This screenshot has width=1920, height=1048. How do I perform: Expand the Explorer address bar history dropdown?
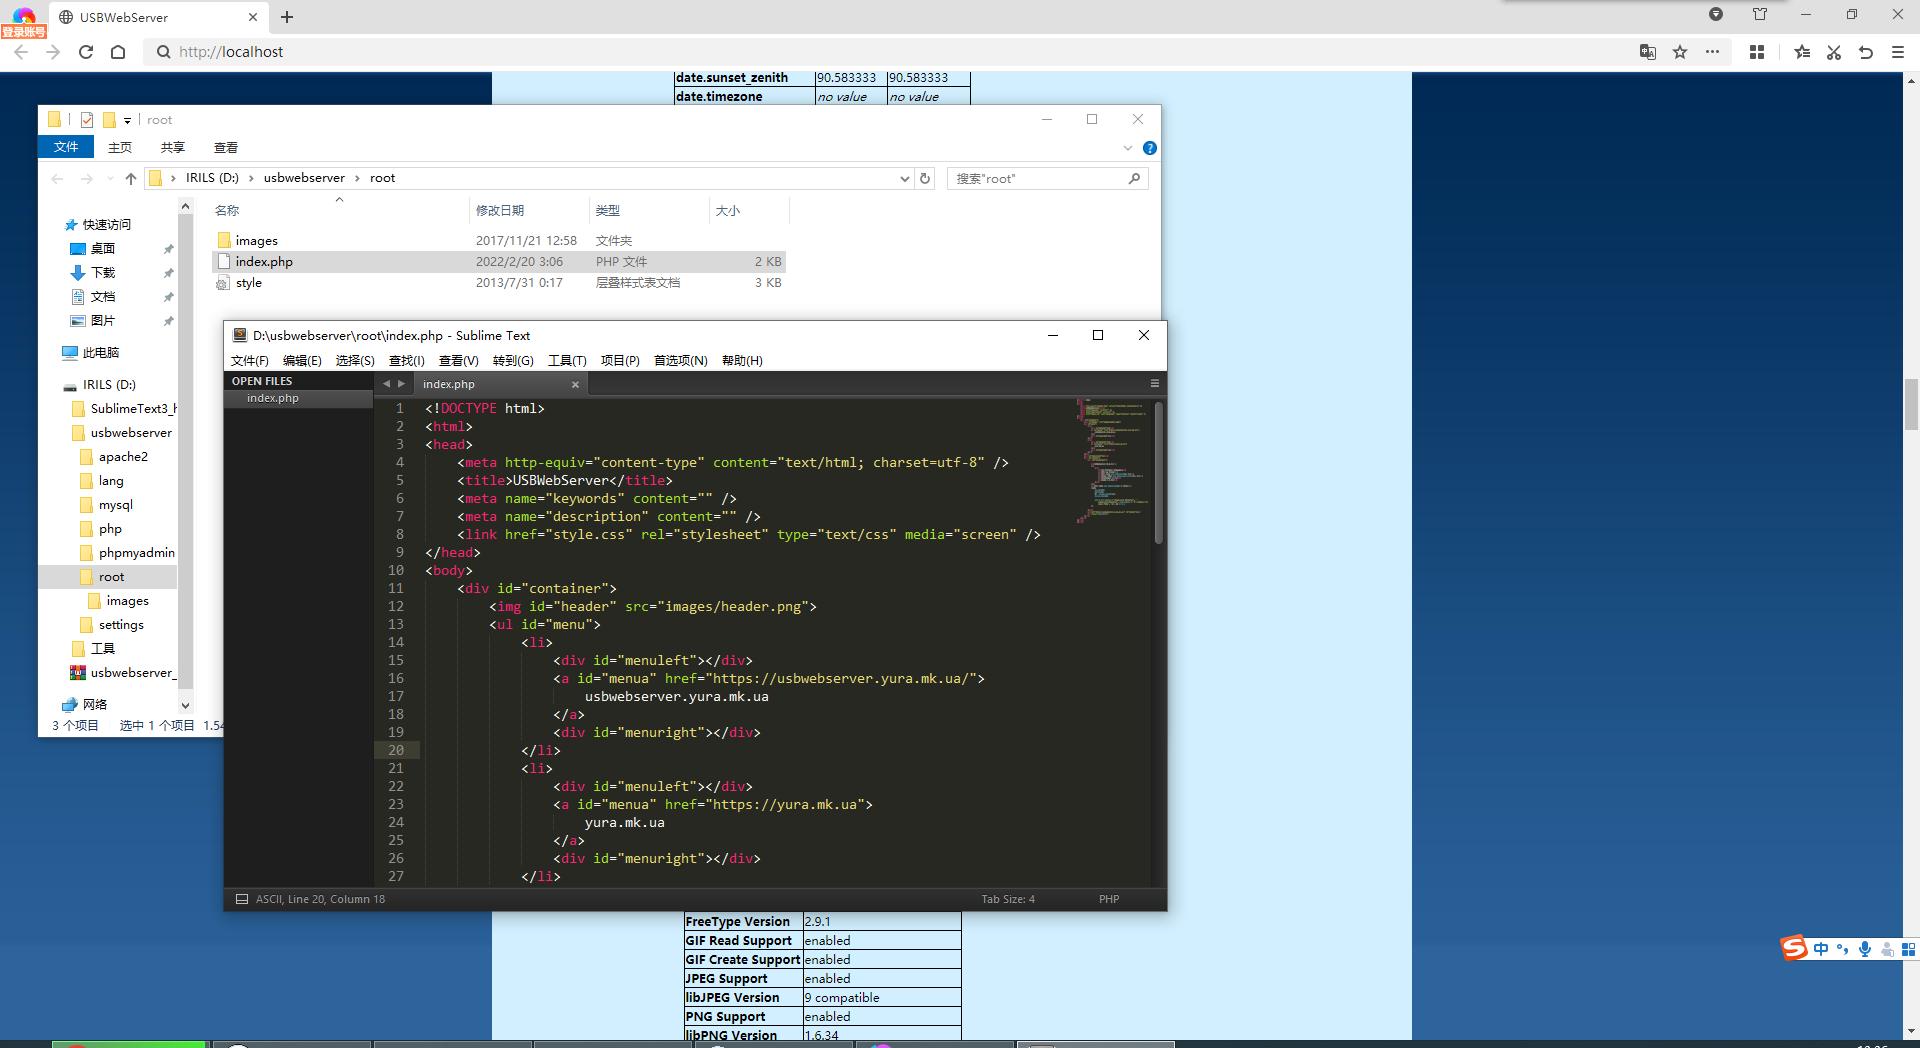pyautogui.click(x=904, y=178)
